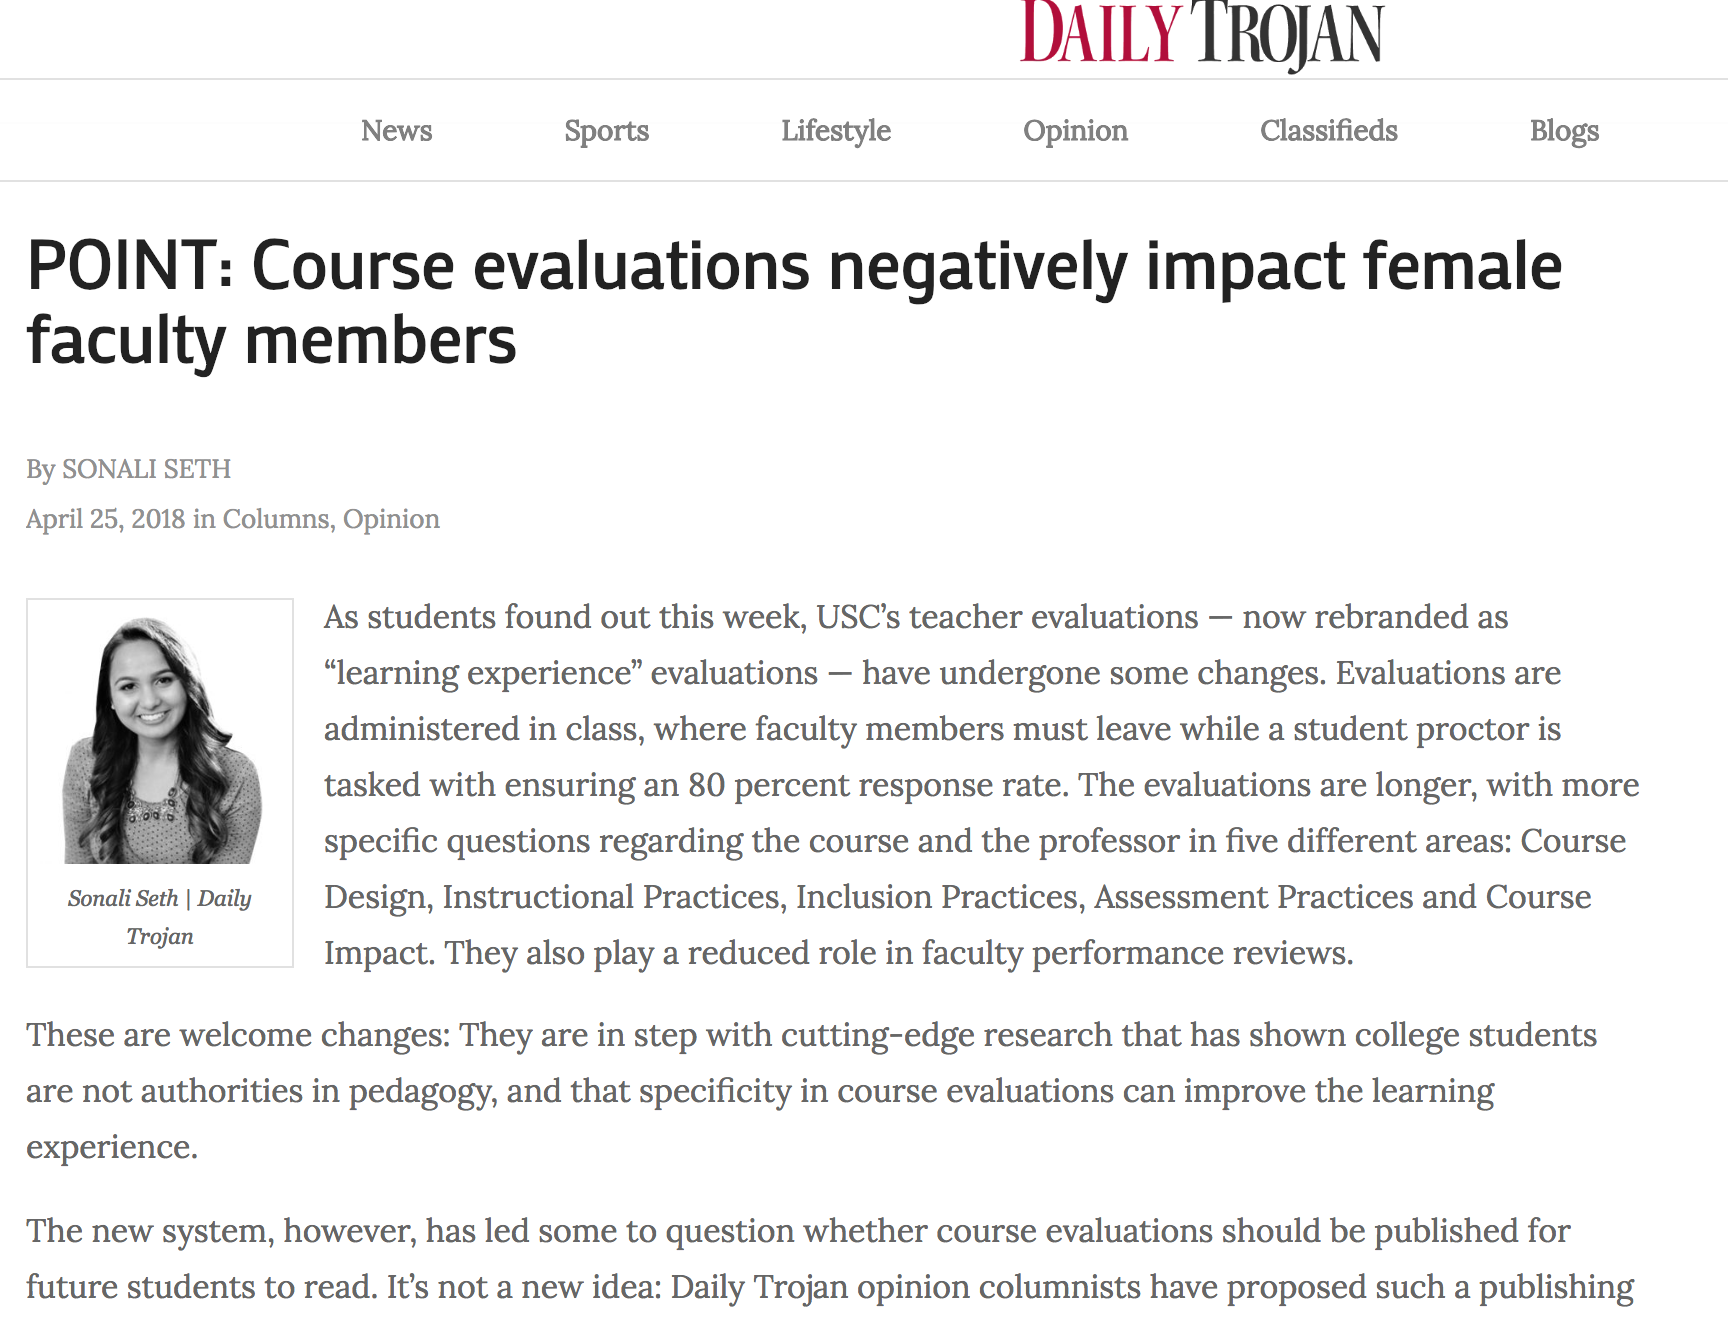The width and height of the screenshot is (1728, 1328).
Task: Click the paragraph starting 'These are welcome changes'
Action: click(x=811, y=1091)
